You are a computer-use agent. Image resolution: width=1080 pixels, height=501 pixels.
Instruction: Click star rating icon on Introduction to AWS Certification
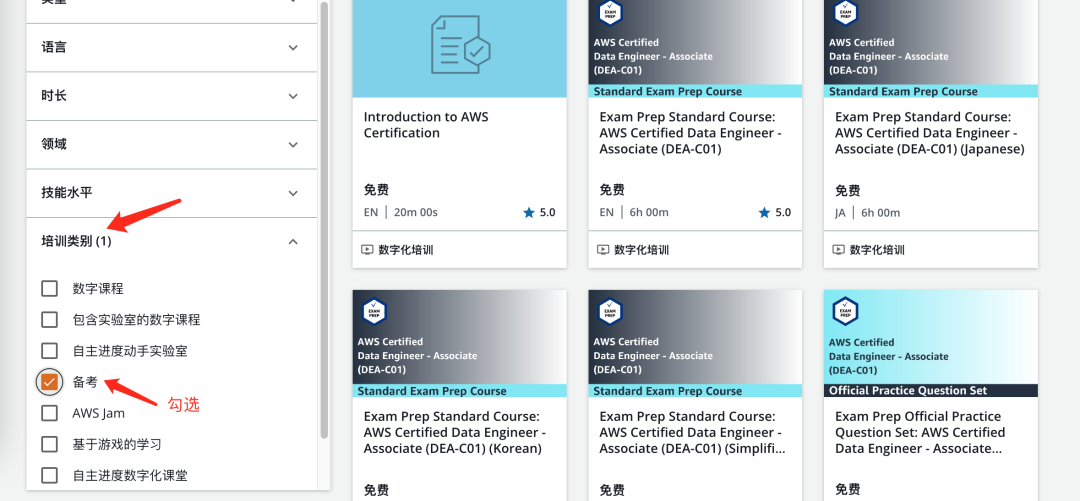point(528,212)
